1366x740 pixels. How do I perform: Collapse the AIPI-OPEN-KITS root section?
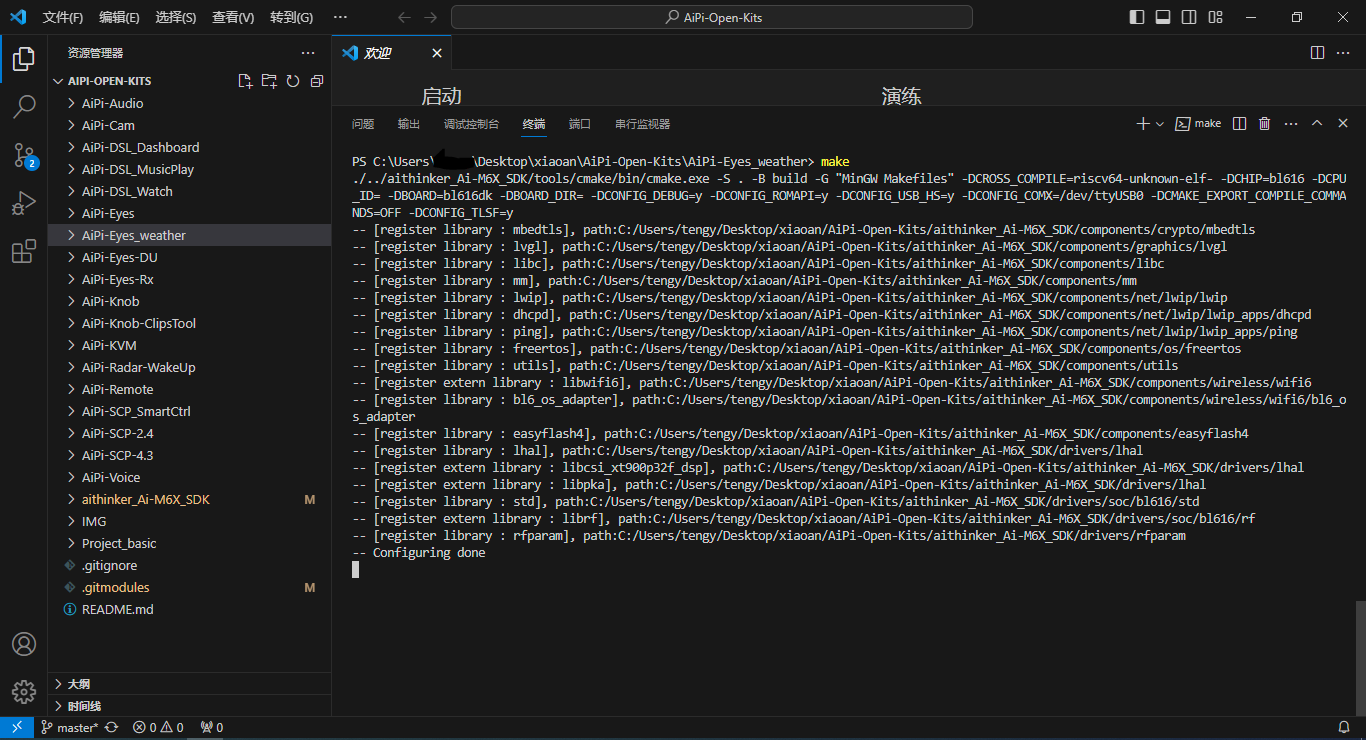110,81
